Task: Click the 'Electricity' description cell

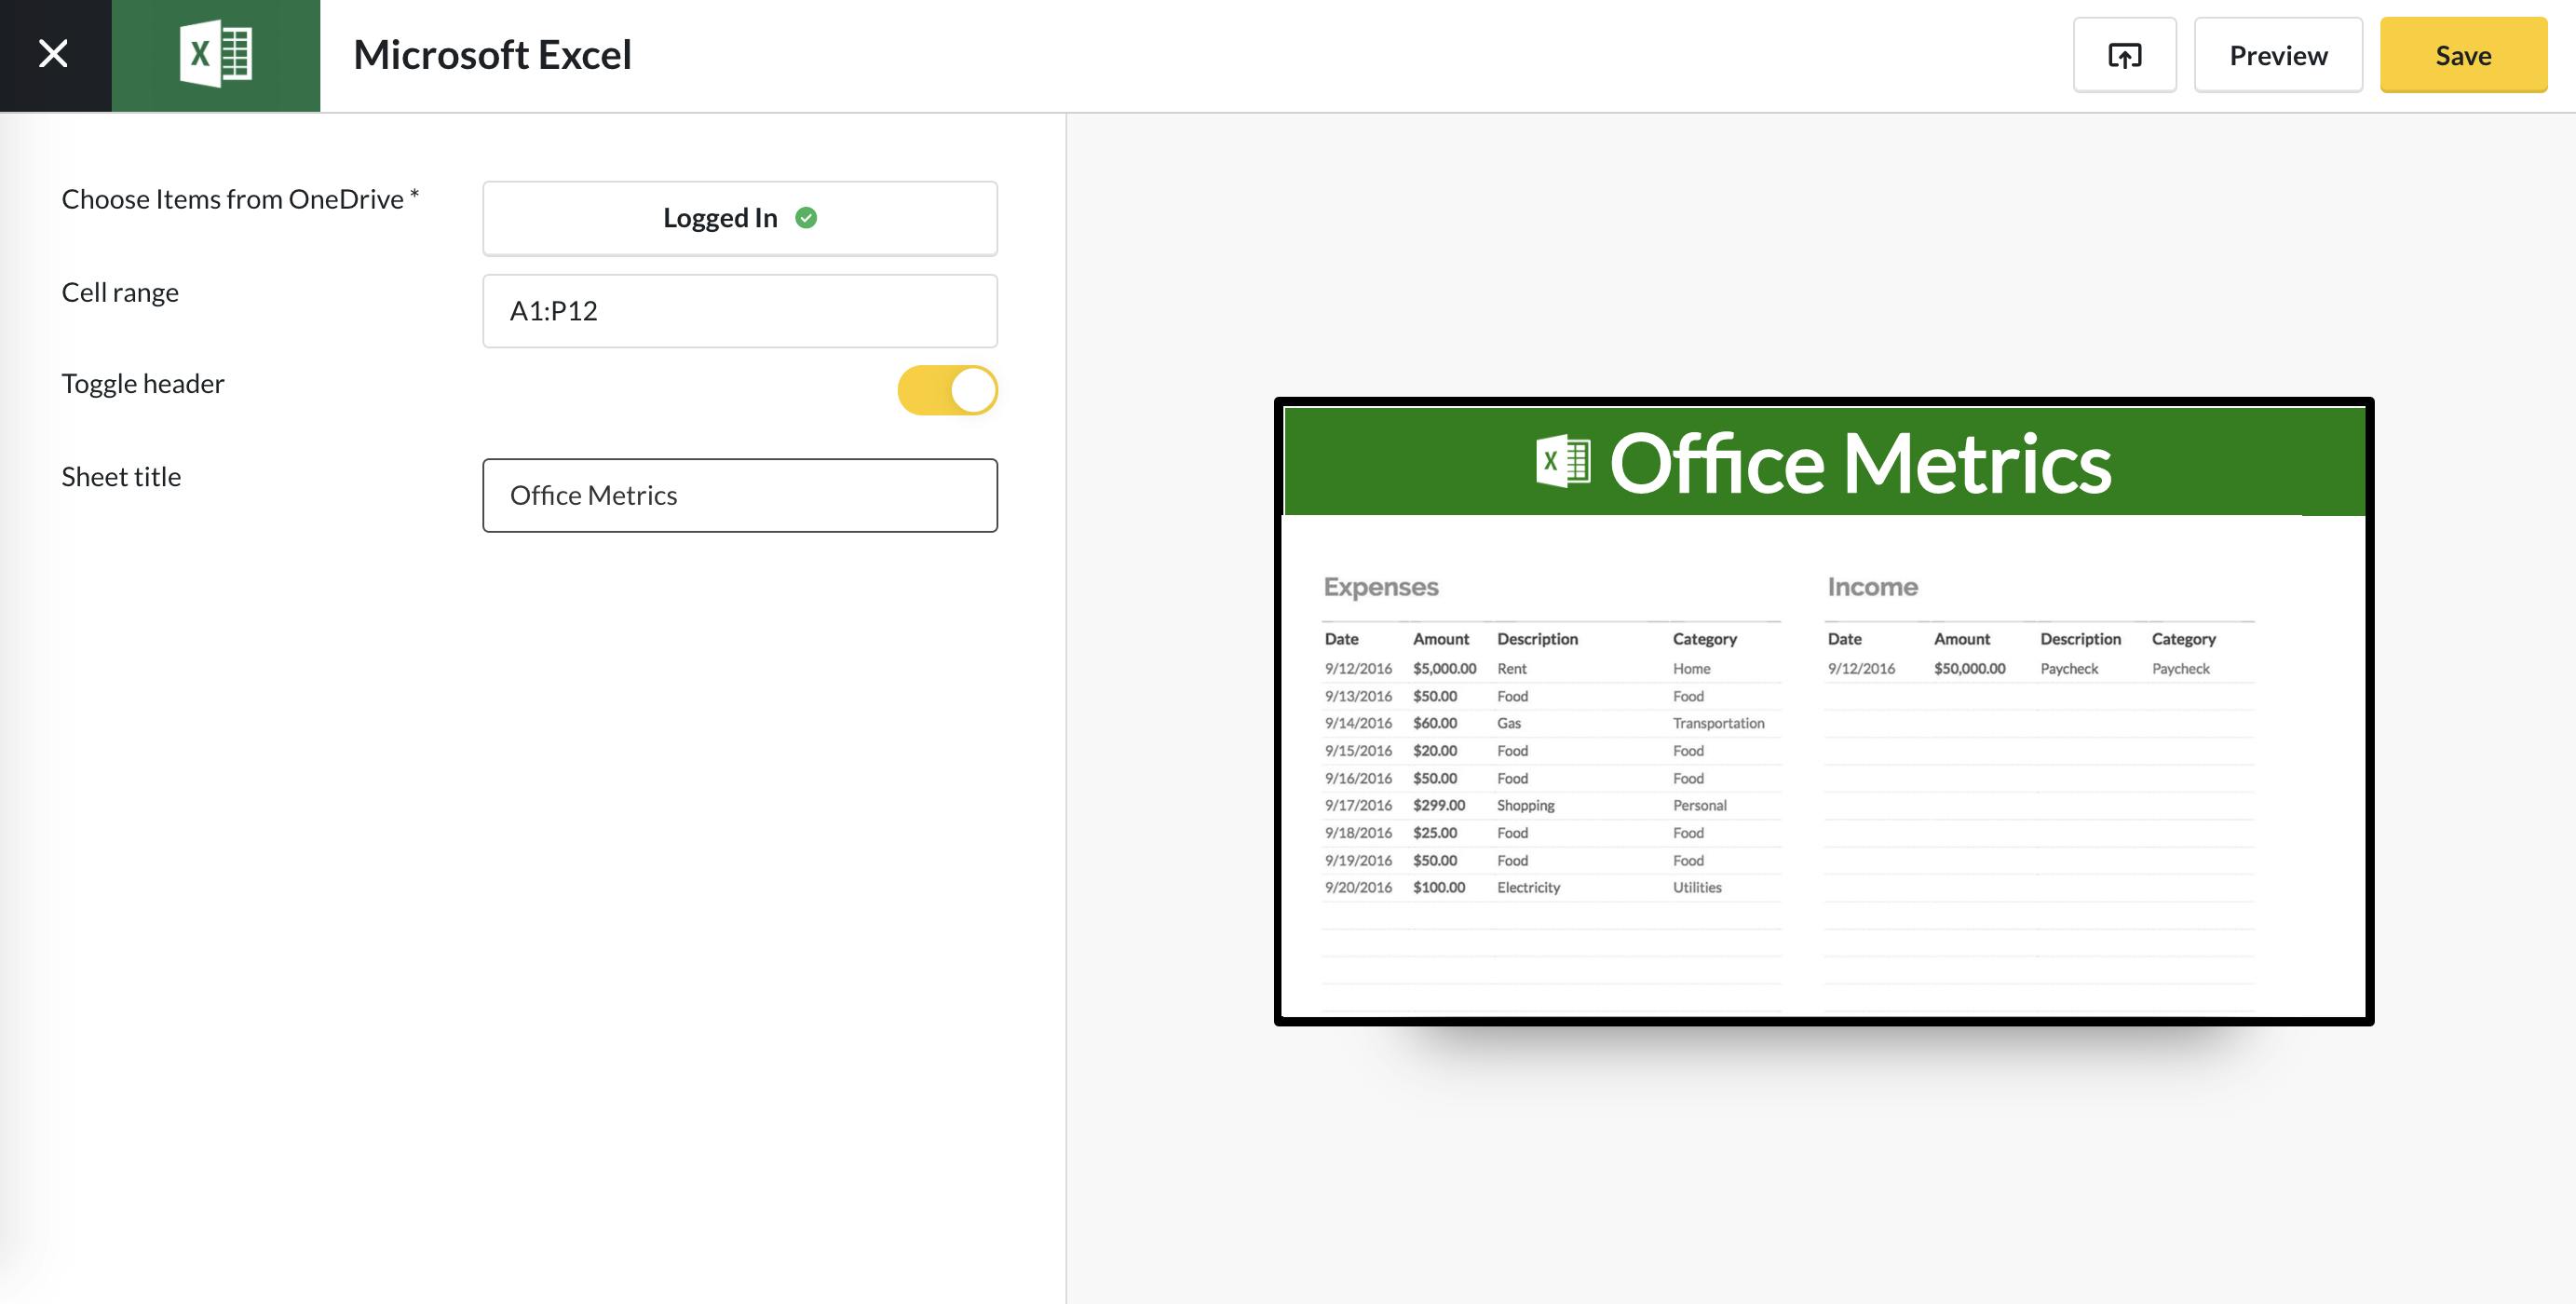Action: 1528,887
